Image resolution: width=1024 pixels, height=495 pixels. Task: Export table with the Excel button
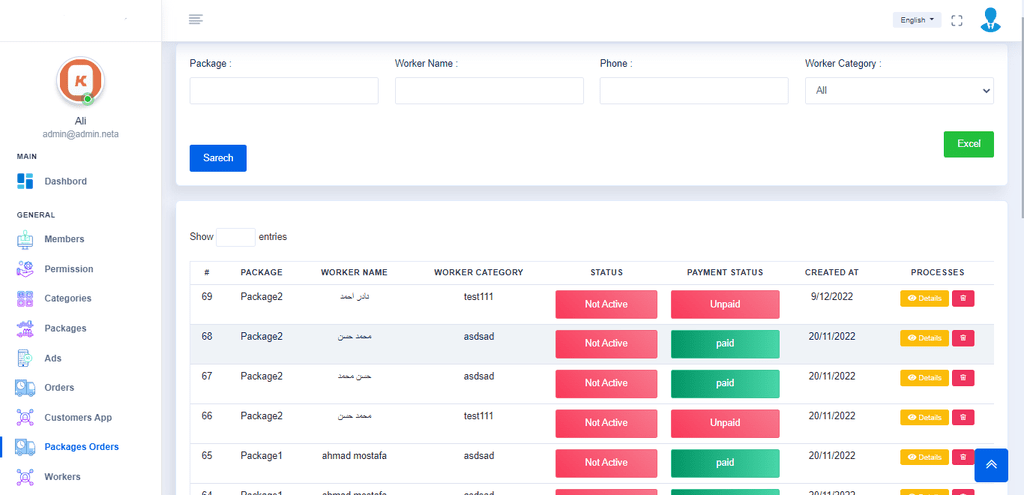[x=968, y=144]
